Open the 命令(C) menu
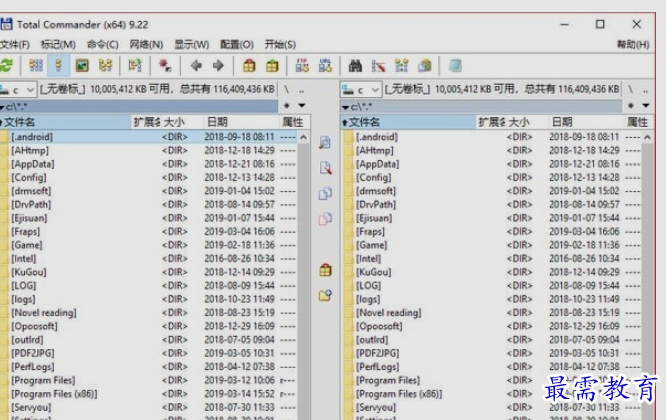 [x=102, y=45]
